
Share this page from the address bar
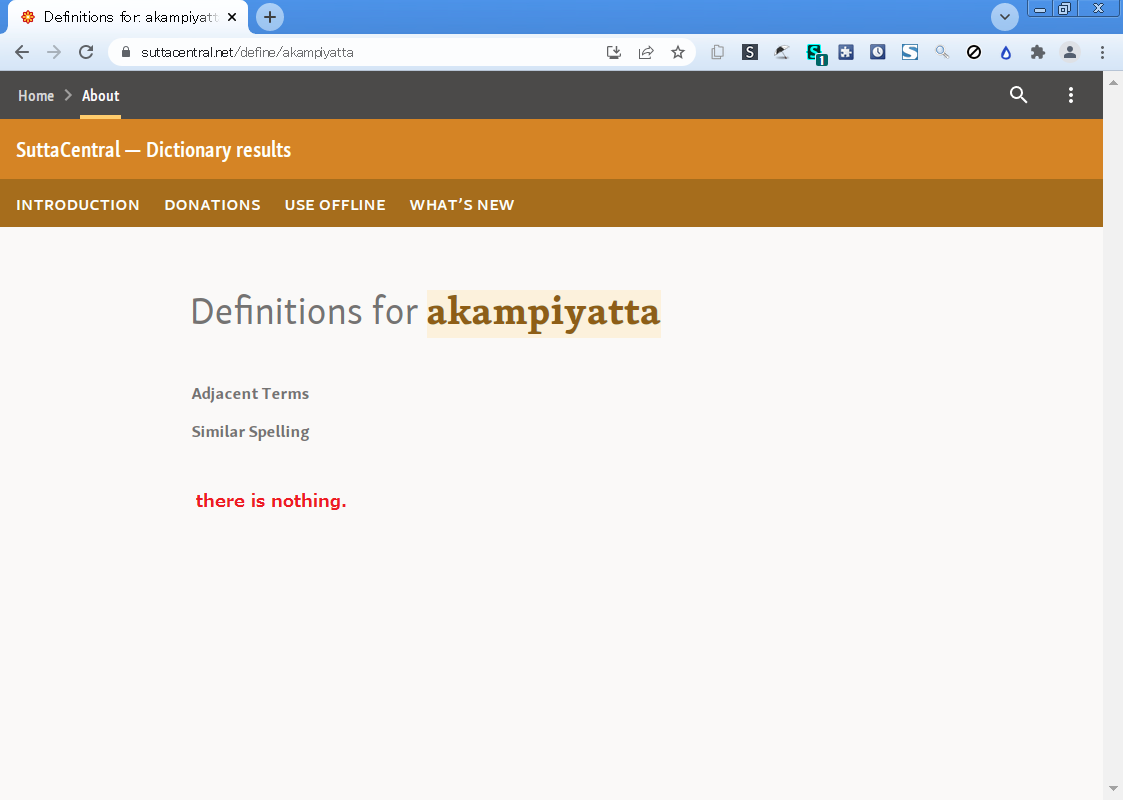pyautogui.click(x=646, y=52)
